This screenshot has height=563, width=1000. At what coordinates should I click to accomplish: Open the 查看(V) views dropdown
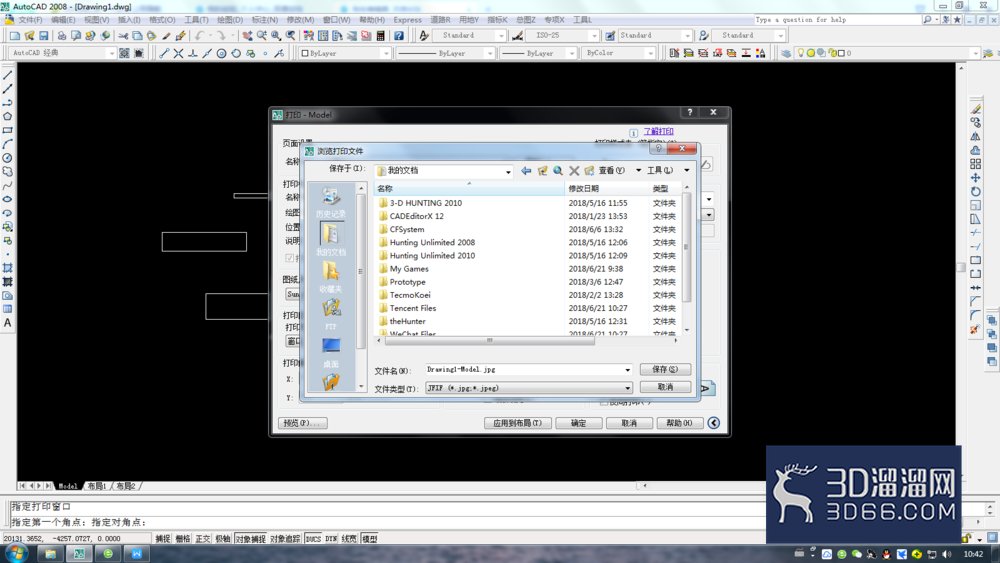click(620, 170)
